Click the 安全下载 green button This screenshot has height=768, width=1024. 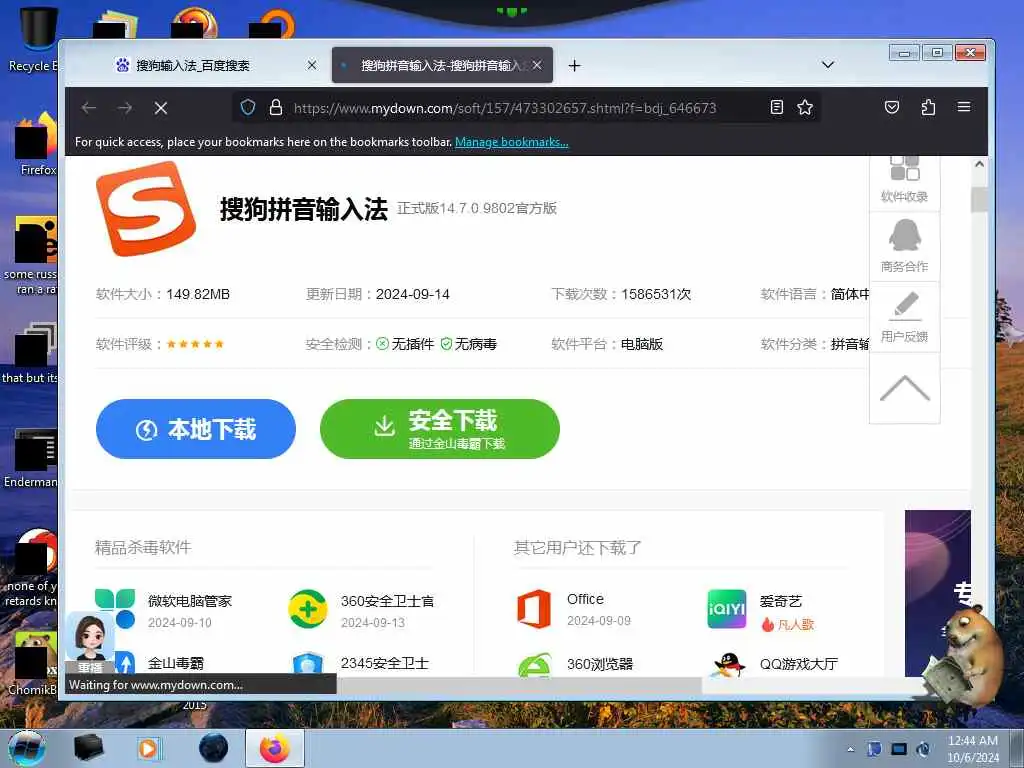(440, 429)
